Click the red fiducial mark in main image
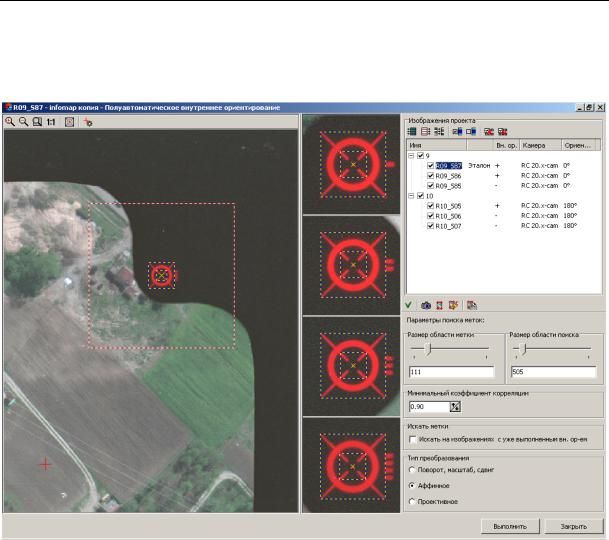Viewport: 609px width, 540px height. 162,275
